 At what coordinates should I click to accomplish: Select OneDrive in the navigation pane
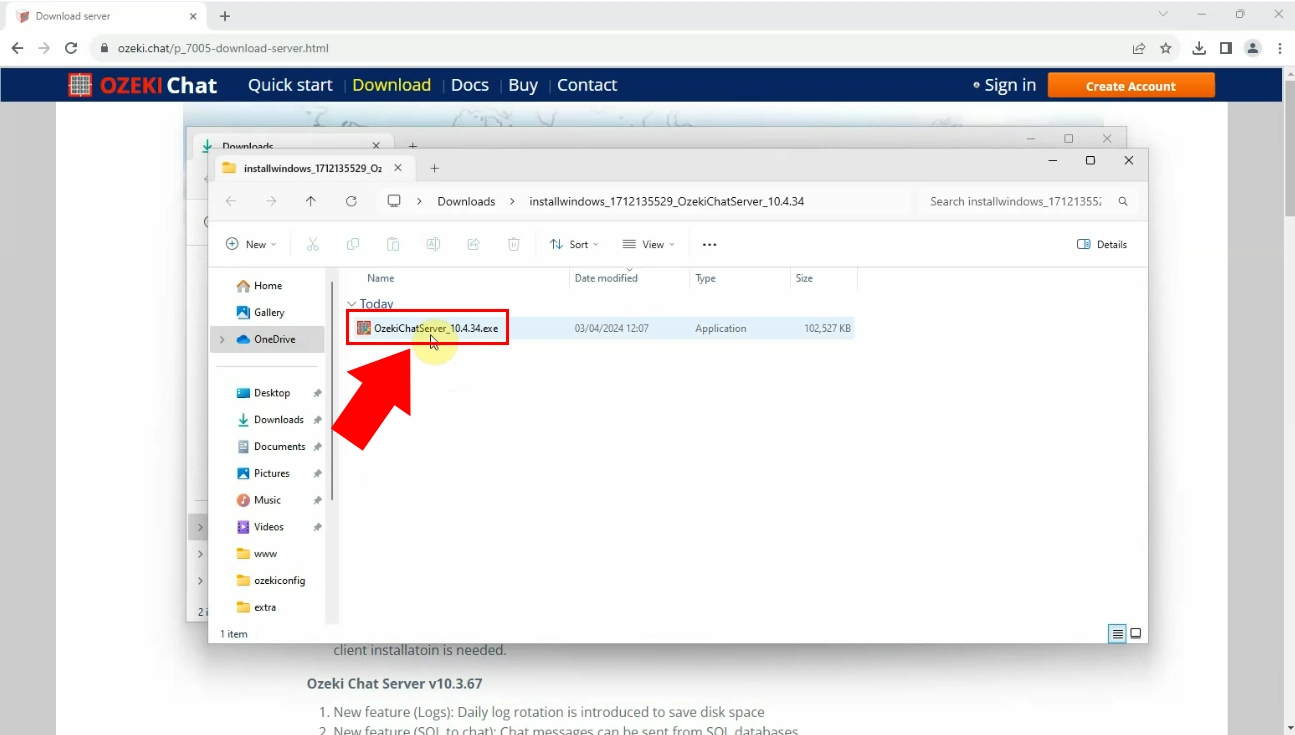pos(266,339)
